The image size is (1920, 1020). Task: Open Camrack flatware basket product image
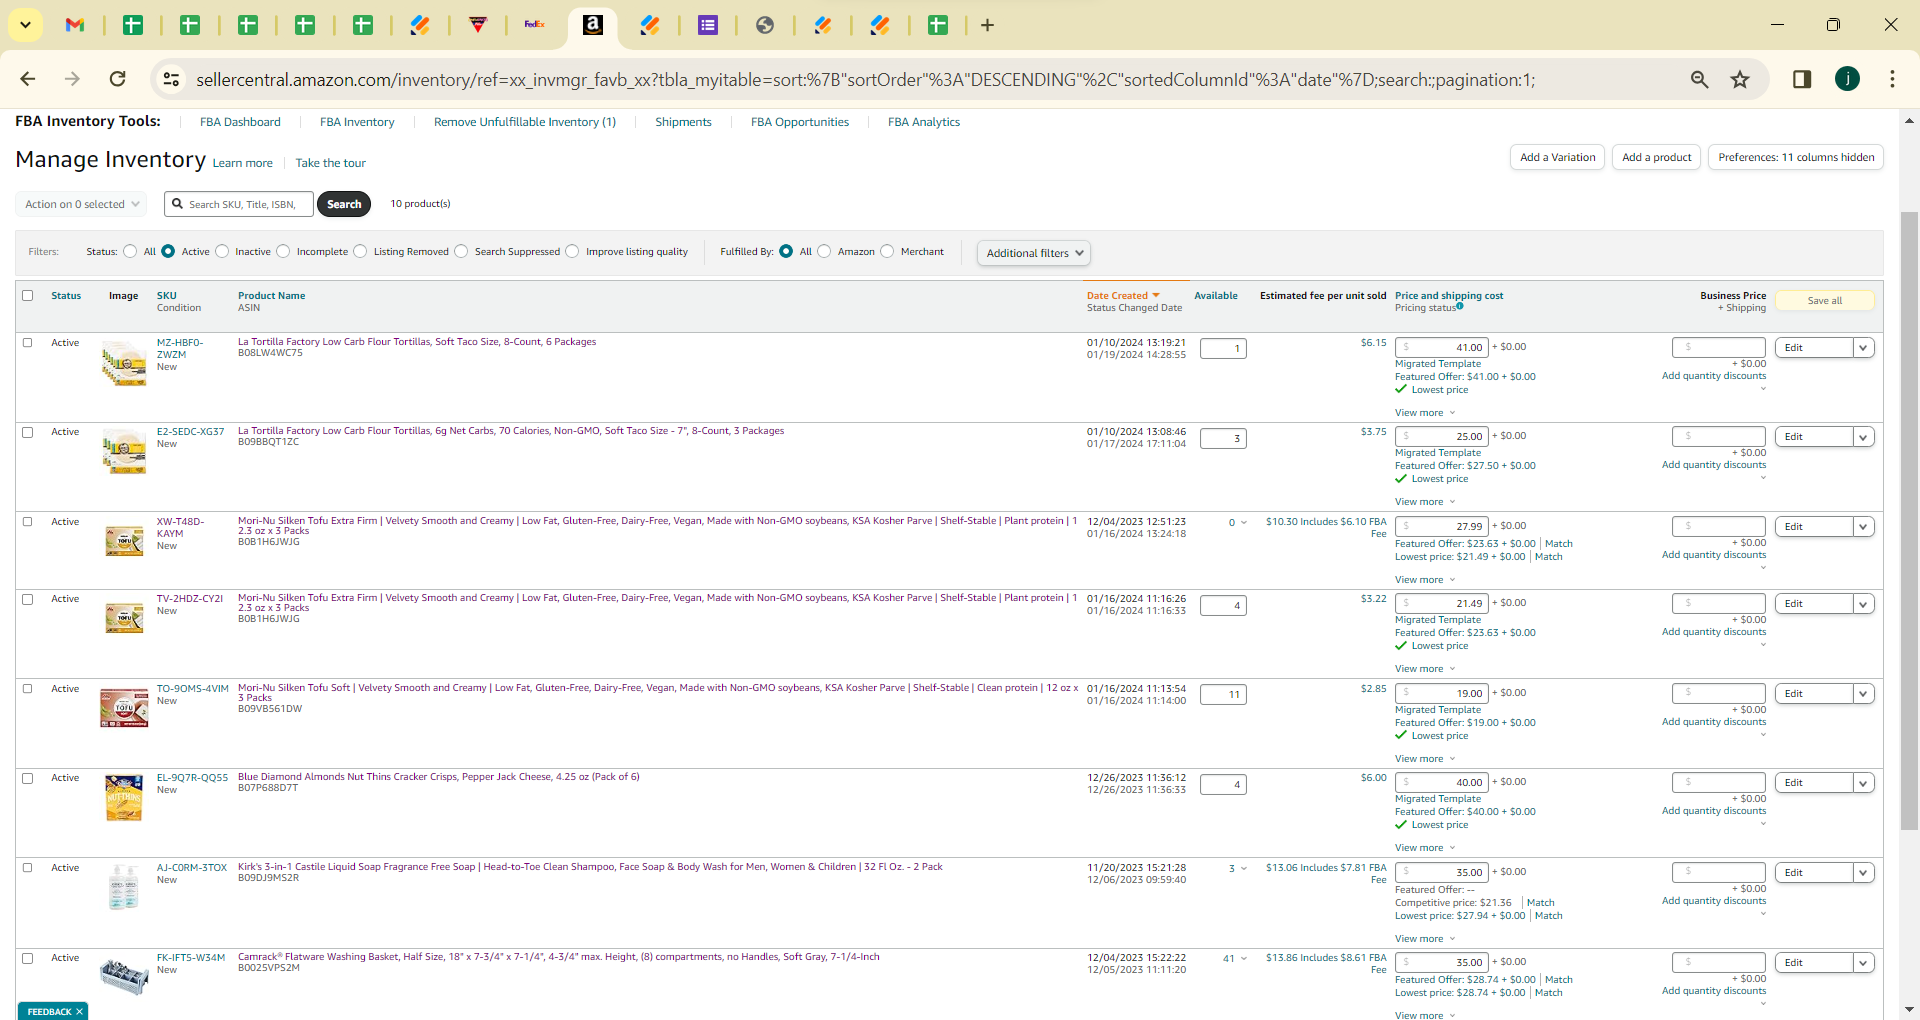(124, 975)
